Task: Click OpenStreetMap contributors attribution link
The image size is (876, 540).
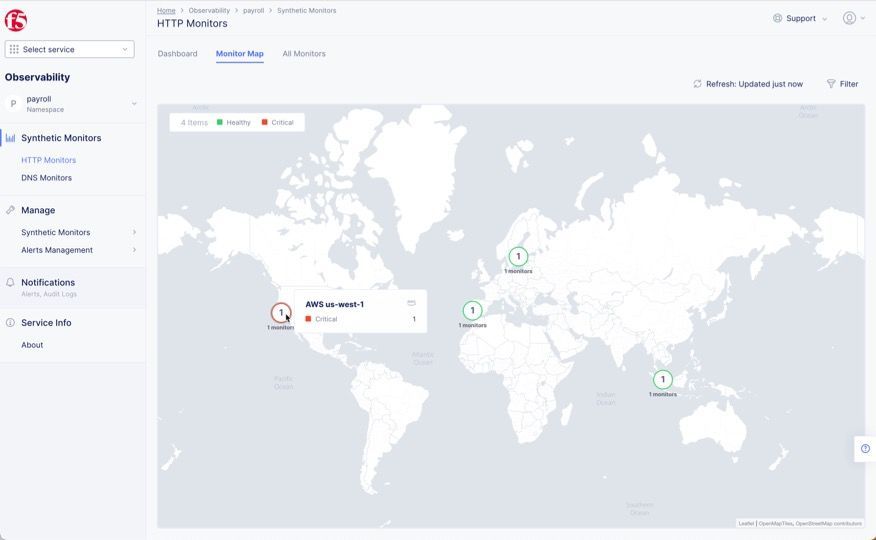Action: [829, 524]
